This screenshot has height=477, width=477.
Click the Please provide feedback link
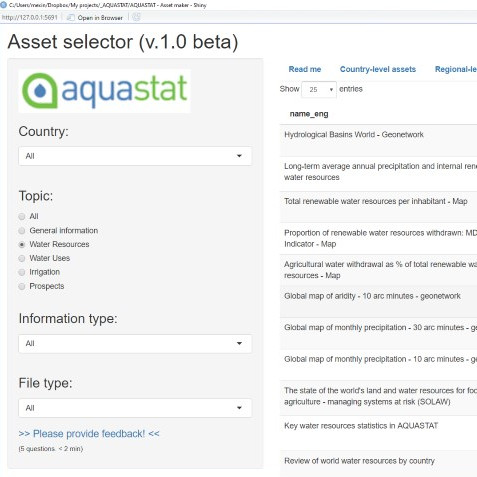coord(89,434)
